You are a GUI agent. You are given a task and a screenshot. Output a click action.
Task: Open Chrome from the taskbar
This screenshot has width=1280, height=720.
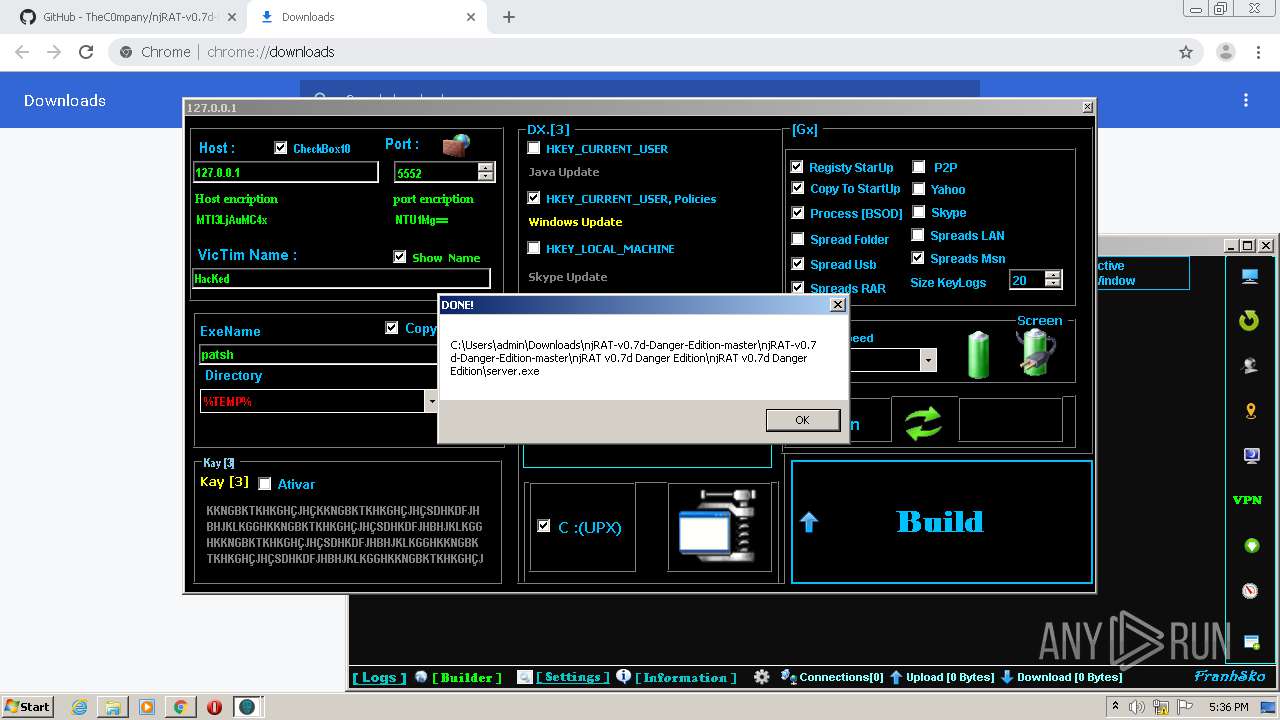pos(180,707)
